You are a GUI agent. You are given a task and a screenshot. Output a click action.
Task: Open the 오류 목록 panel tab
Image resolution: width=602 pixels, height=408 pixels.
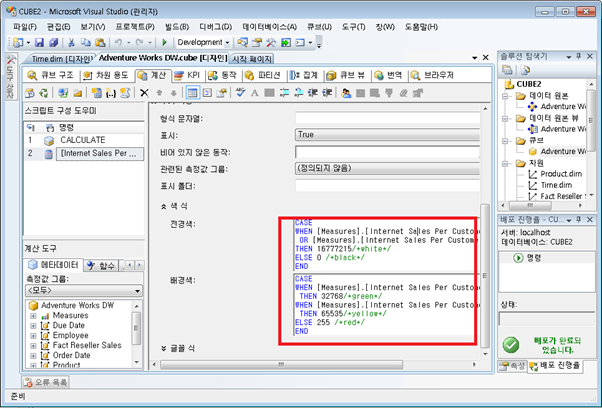[46, 382]
